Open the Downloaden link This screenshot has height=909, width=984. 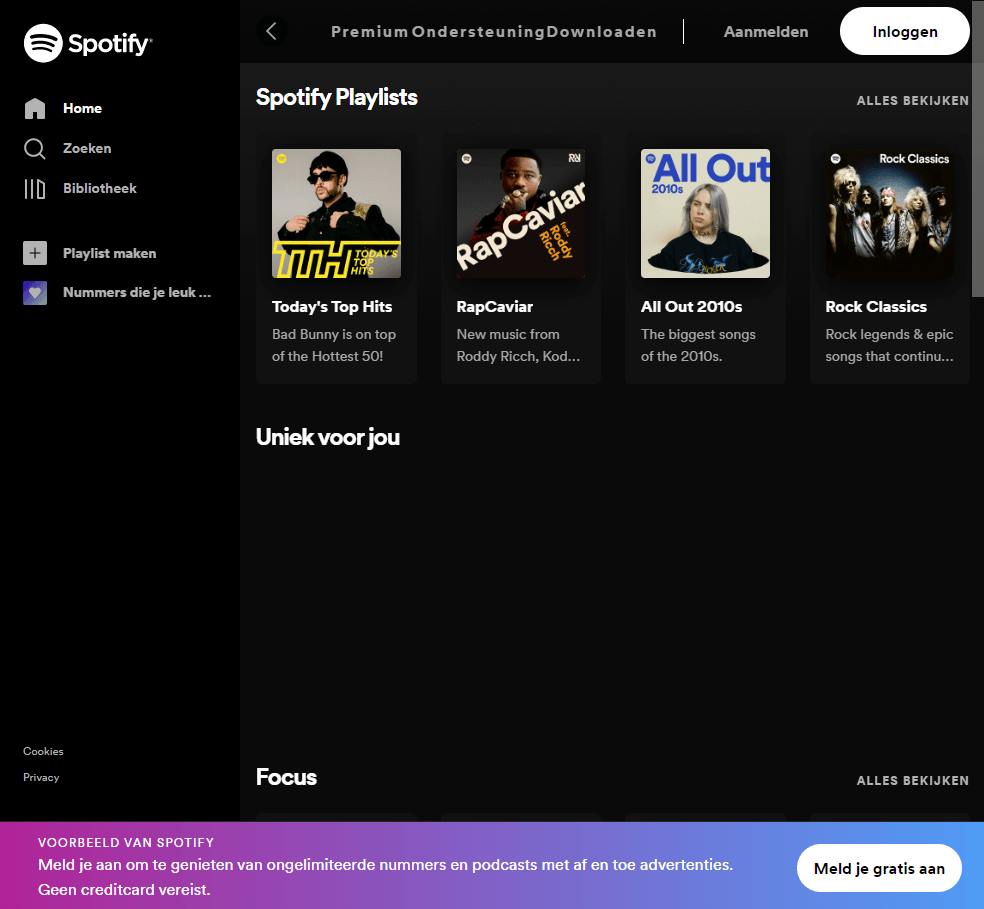pyautogui.click(x=601, y=32)
